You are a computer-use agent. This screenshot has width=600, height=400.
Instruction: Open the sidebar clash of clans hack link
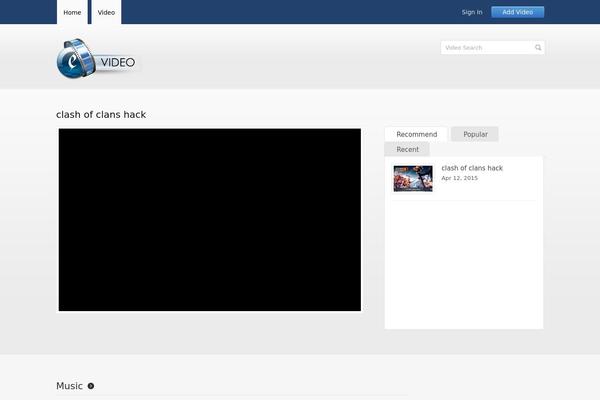pos(472,168)
